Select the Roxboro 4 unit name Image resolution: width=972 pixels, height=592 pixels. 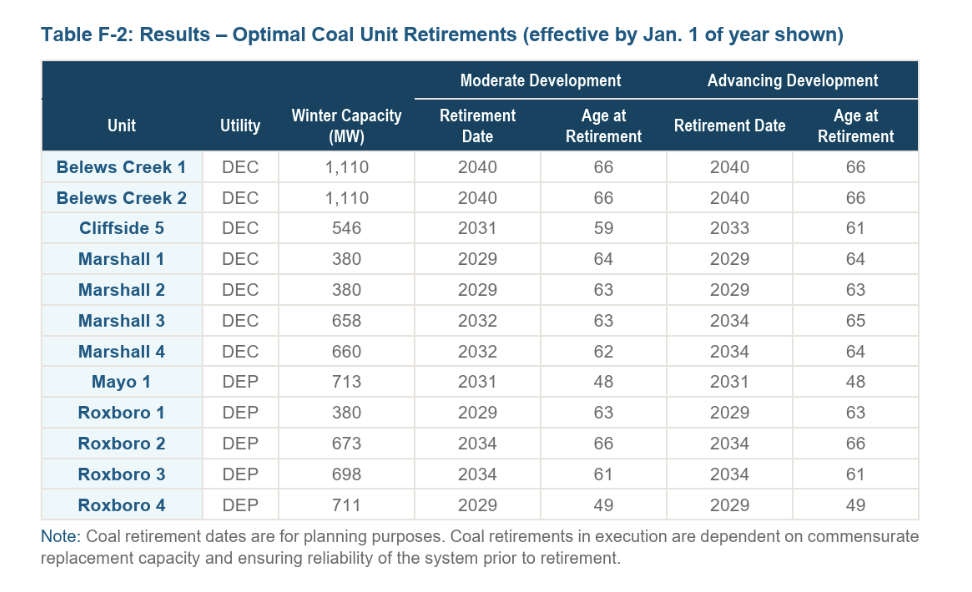121,505
